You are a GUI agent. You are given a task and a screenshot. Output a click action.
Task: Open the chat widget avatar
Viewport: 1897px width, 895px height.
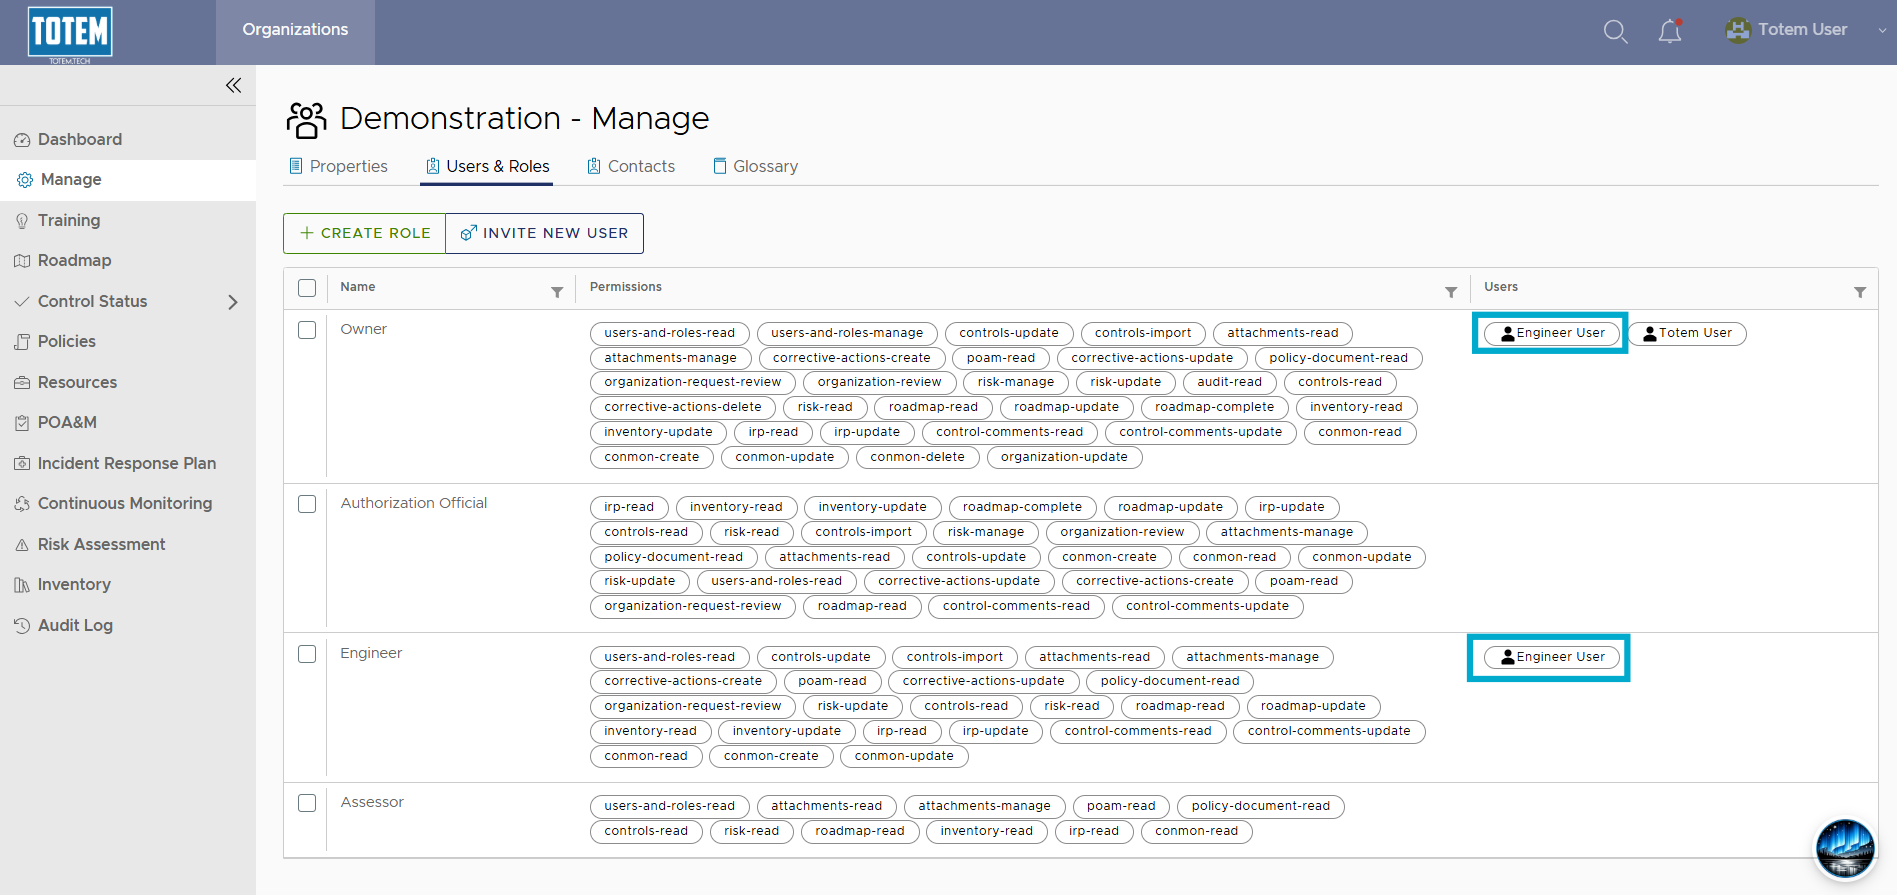[1845, 849]
